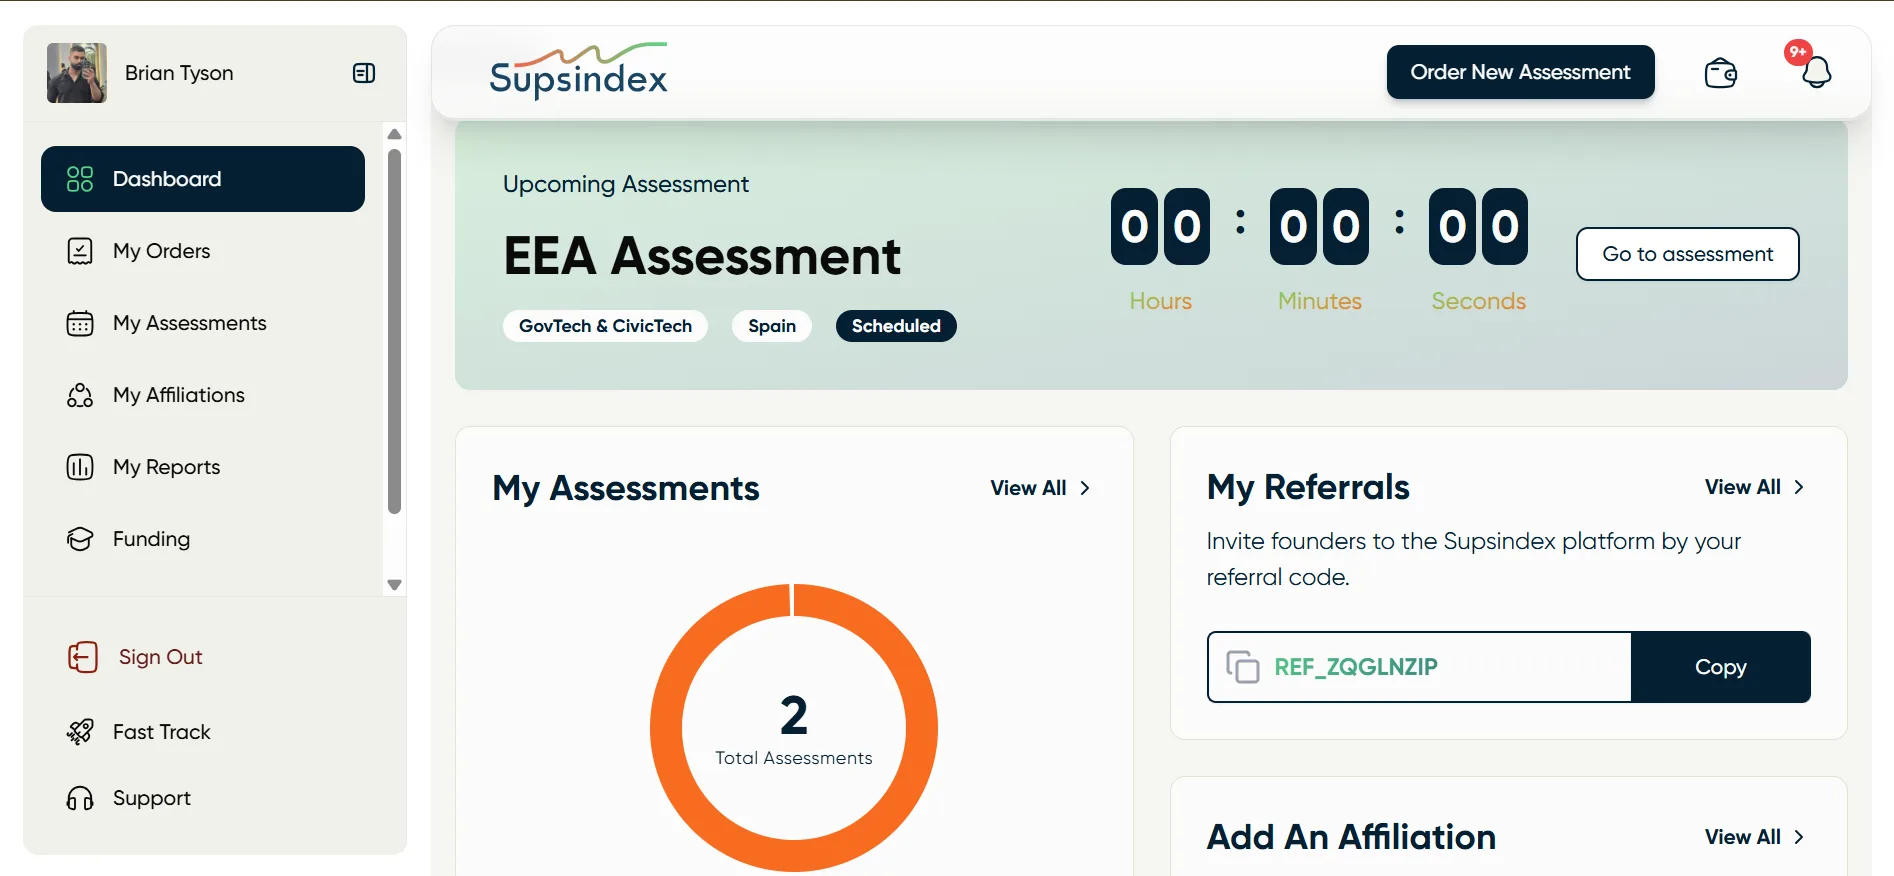Sign Out of the account
The width and height of the screenshot is (1894, 876).
160,657
